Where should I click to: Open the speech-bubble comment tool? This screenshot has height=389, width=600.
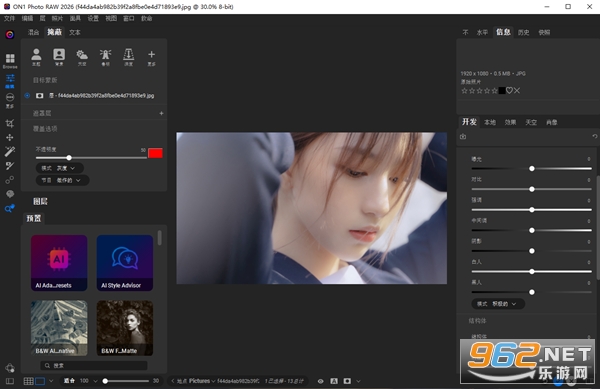coord(10,194)
